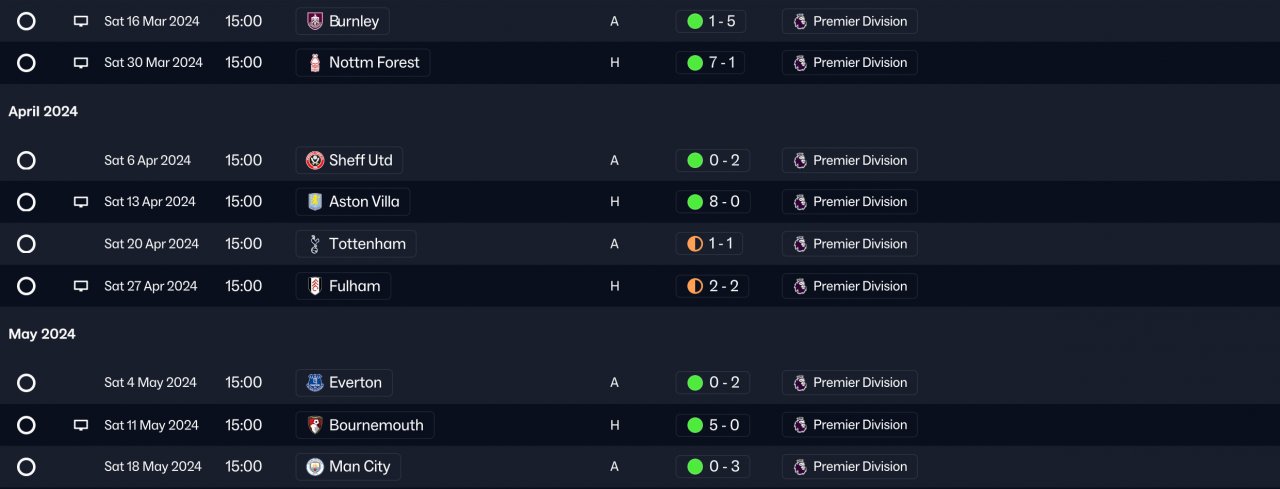Click the Nottm Forest club badge
This screenshot has width=1280, height=489.
tap(315, 63)
